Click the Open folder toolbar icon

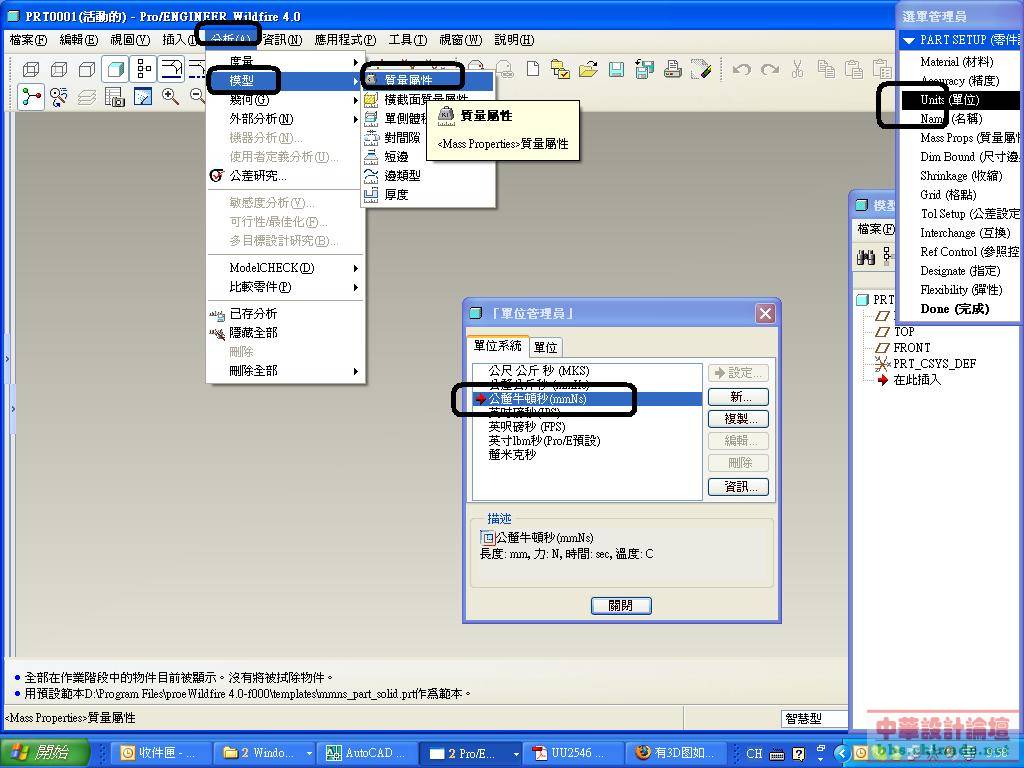point(588,69)
